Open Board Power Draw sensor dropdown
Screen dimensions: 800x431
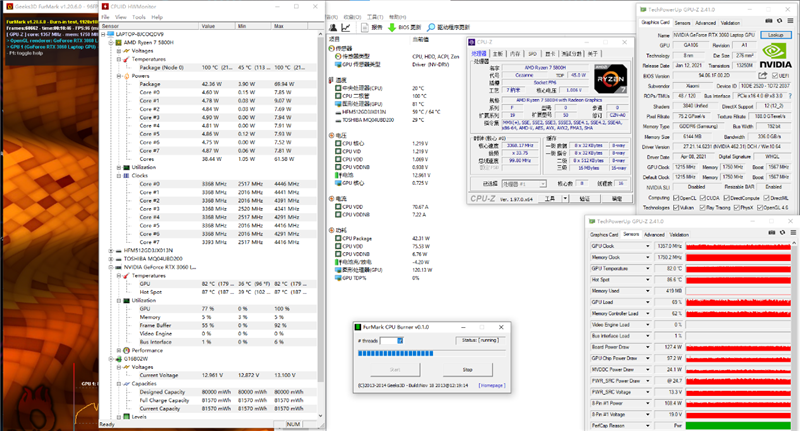pyautogui.click(x=648, y=347)
